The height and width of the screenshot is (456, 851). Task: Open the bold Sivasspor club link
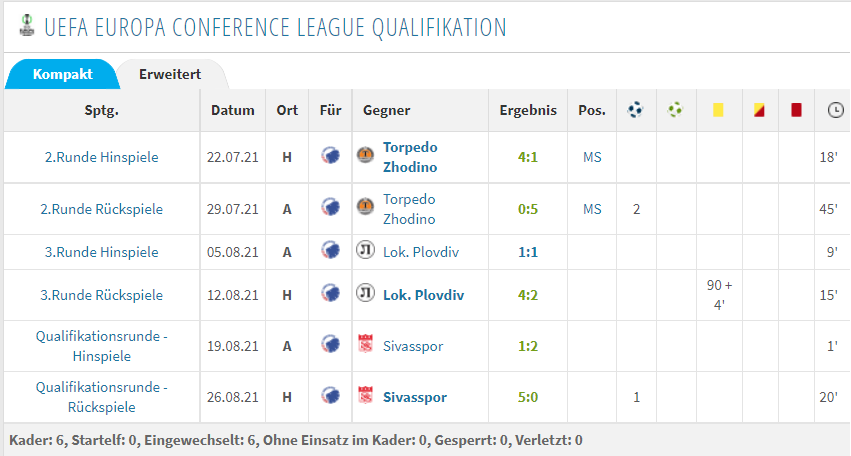[415, 397]
